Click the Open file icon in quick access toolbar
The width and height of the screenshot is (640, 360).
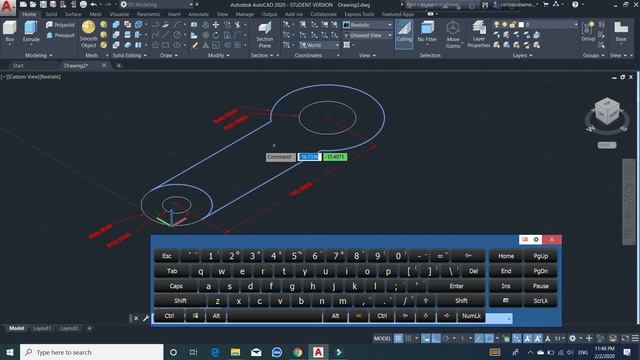(33, 4)
